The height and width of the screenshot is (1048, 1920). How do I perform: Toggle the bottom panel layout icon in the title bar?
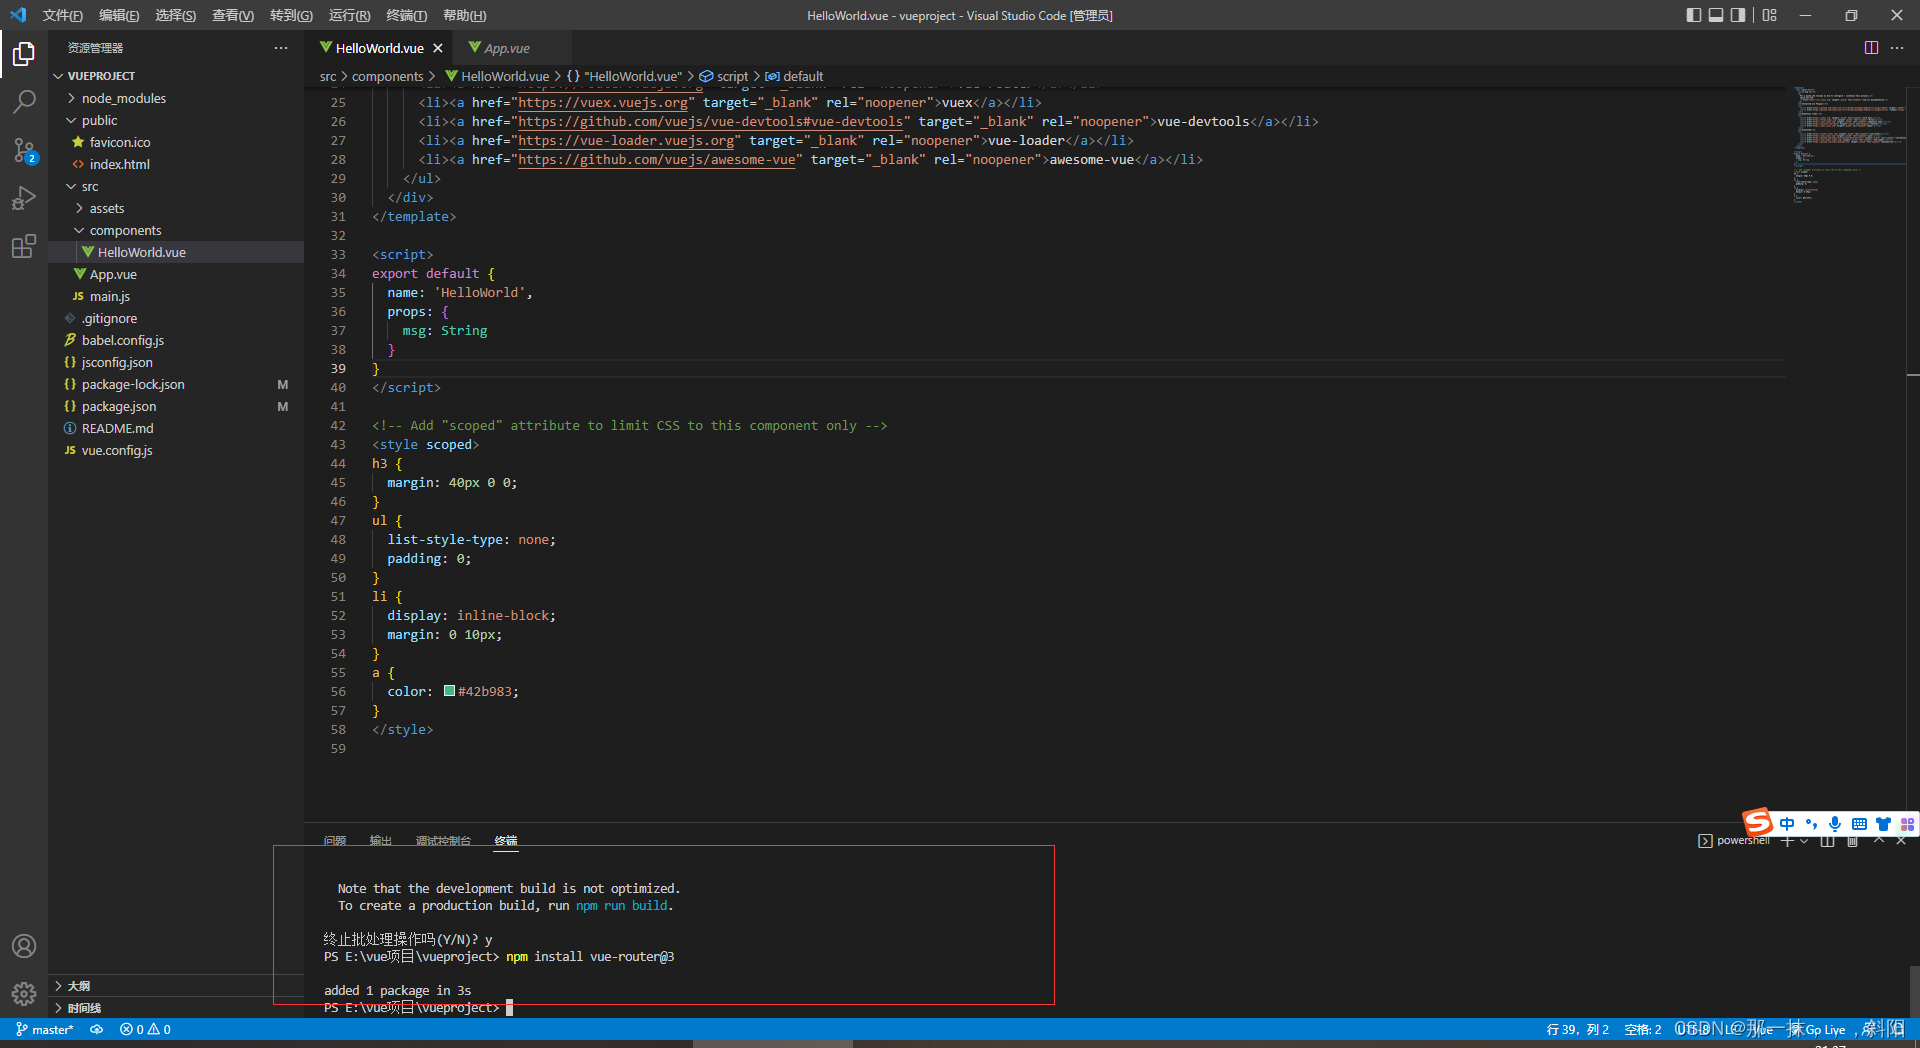click(1716, 15)
